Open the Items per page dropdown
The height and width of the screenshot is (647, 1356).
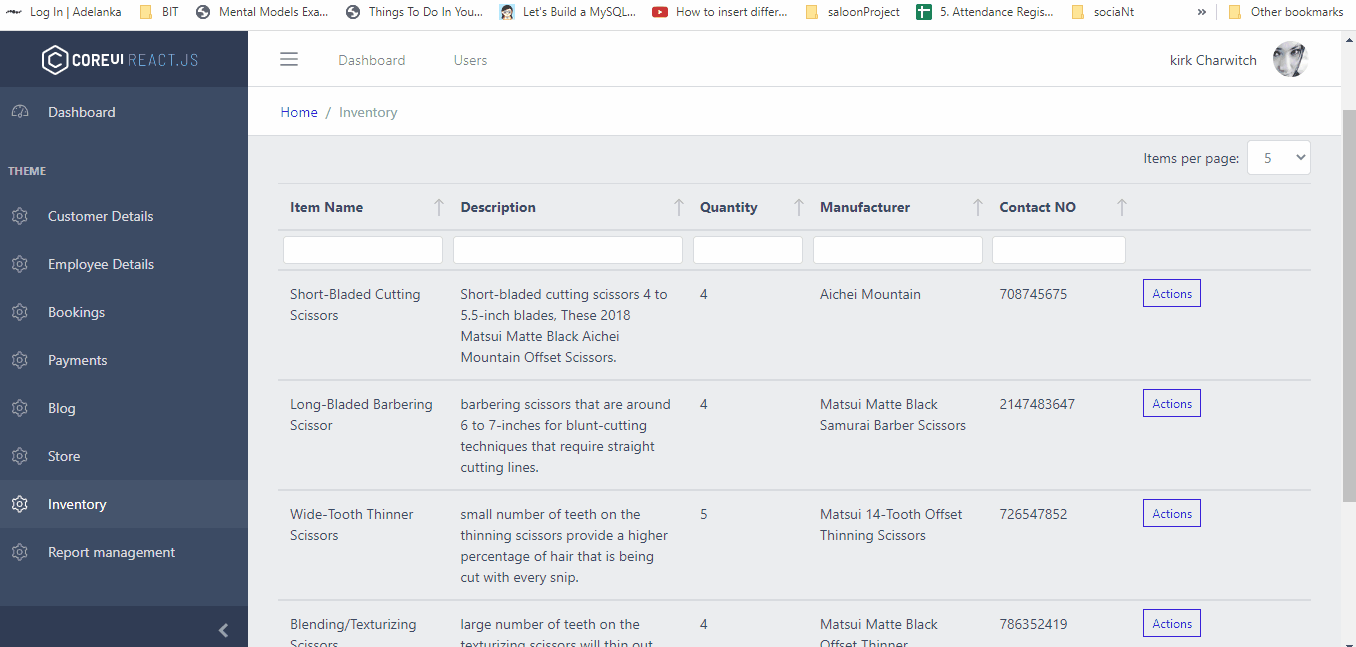coord(1278,157)
